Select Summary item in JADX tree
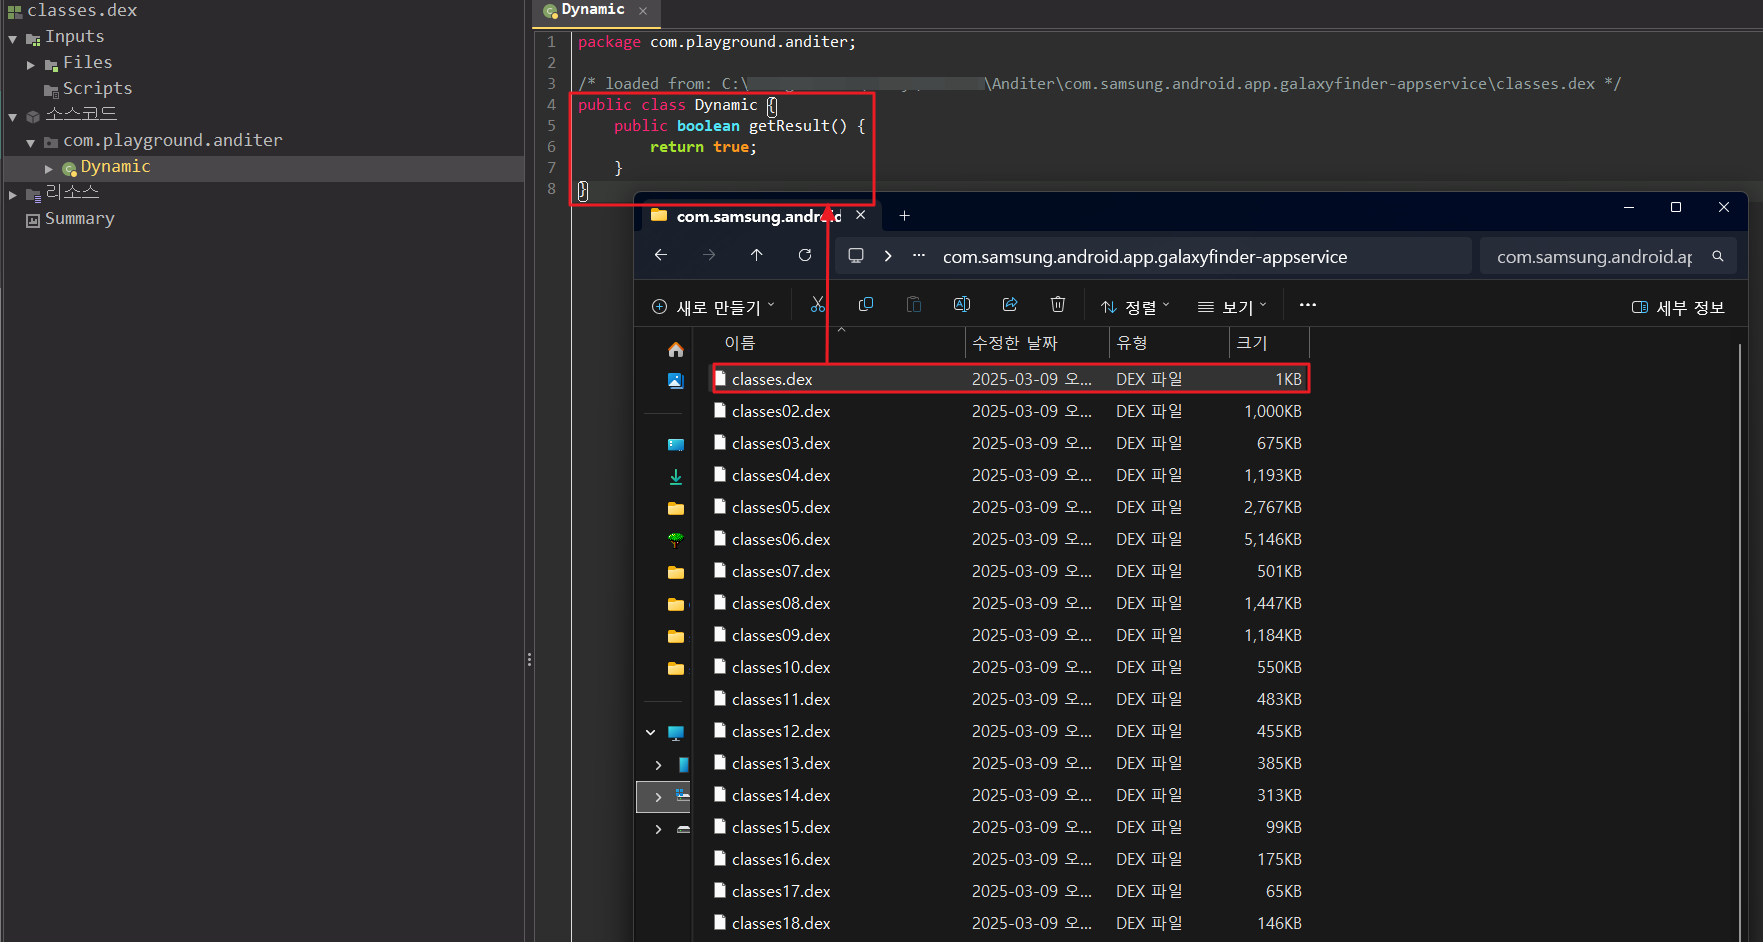The image size is (1763, 942). pos(80,218)
